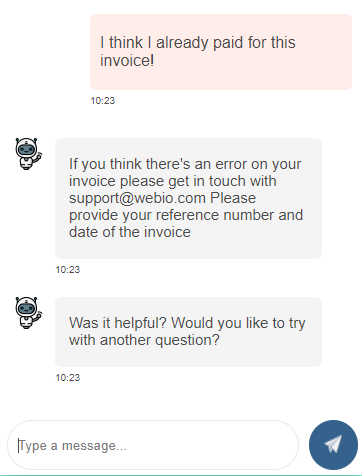Click "Would you like to try" text
This screenshot has width=362, height=476.
(x=238, y=323)
